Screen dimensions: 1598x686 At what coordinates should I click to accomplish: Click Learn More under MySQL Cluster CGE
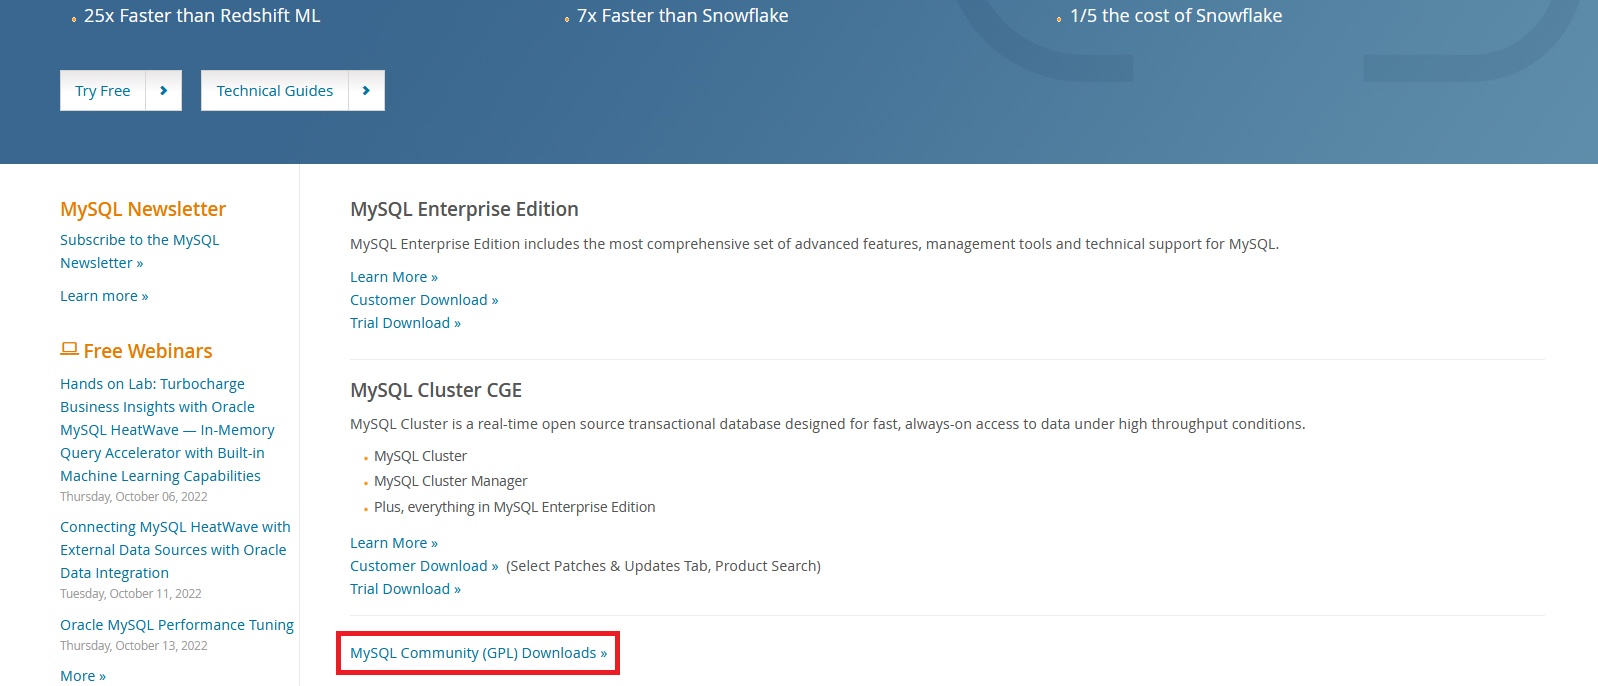394,543
